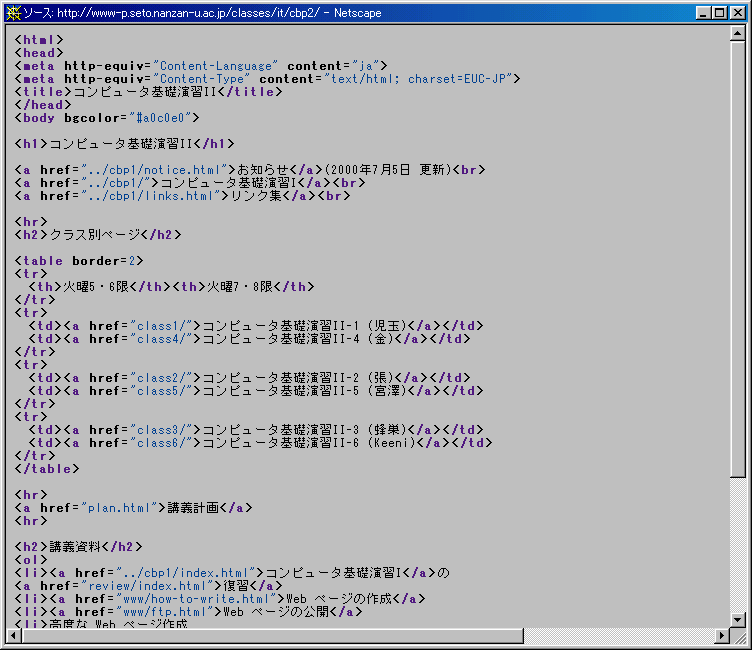Viewport: 752px width, 650px height.
Task: Click the "Content-Language" attribute value
Action: click(215, 66)
